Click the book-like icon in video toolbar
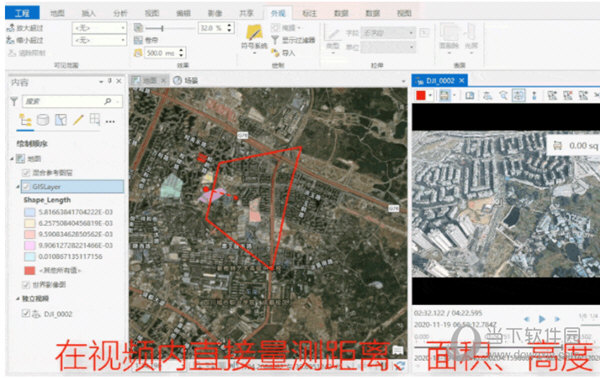The image size is (600, 379). coord(470,95)
